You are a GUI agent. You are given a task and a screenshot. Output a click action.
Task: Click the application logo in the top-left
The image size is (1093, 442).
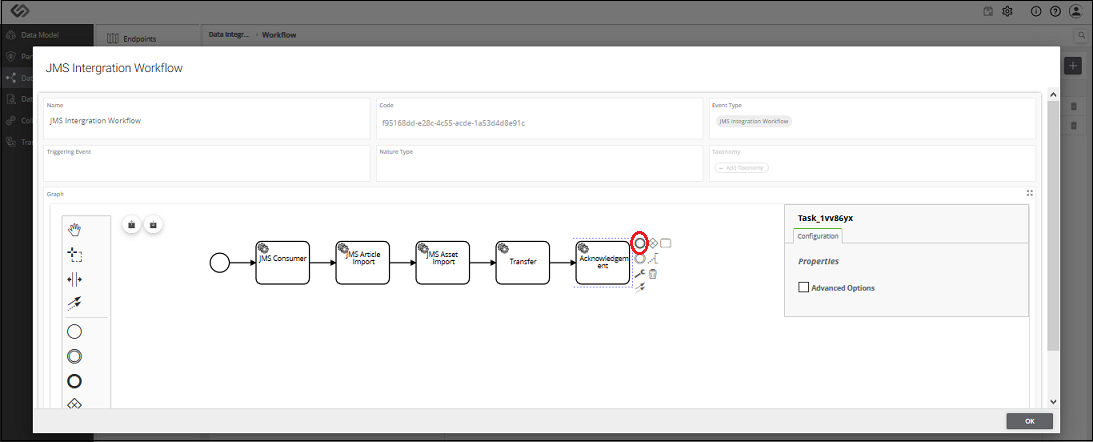click(x=20, y=11)
